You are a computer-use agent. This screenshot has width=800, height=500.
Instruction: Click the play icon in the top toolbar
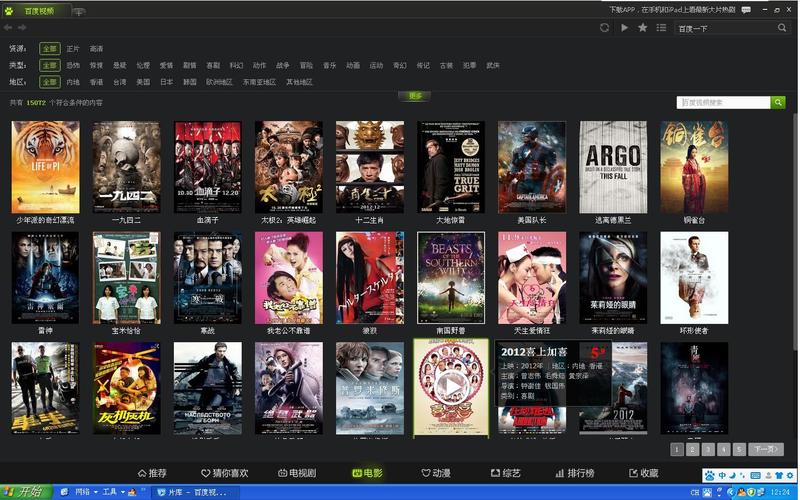624,28
